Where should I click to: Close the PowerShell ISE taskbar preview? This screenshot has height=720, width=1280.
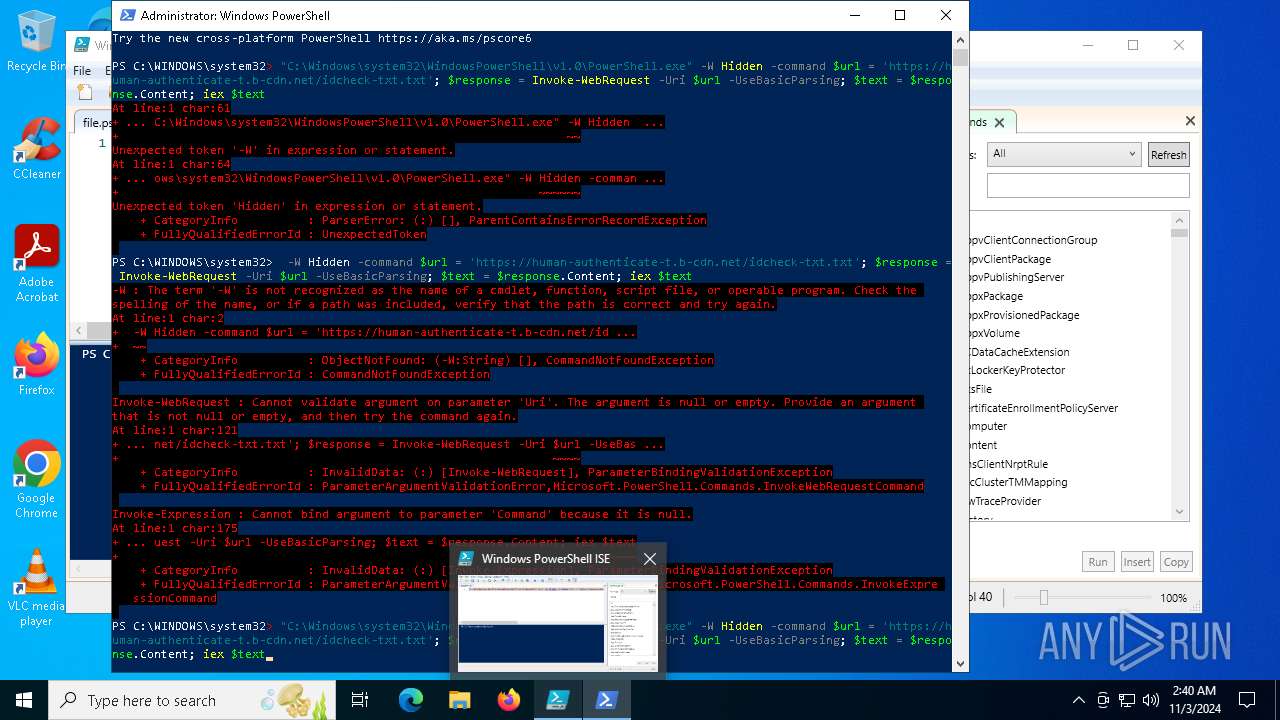[x=649, y=558]
